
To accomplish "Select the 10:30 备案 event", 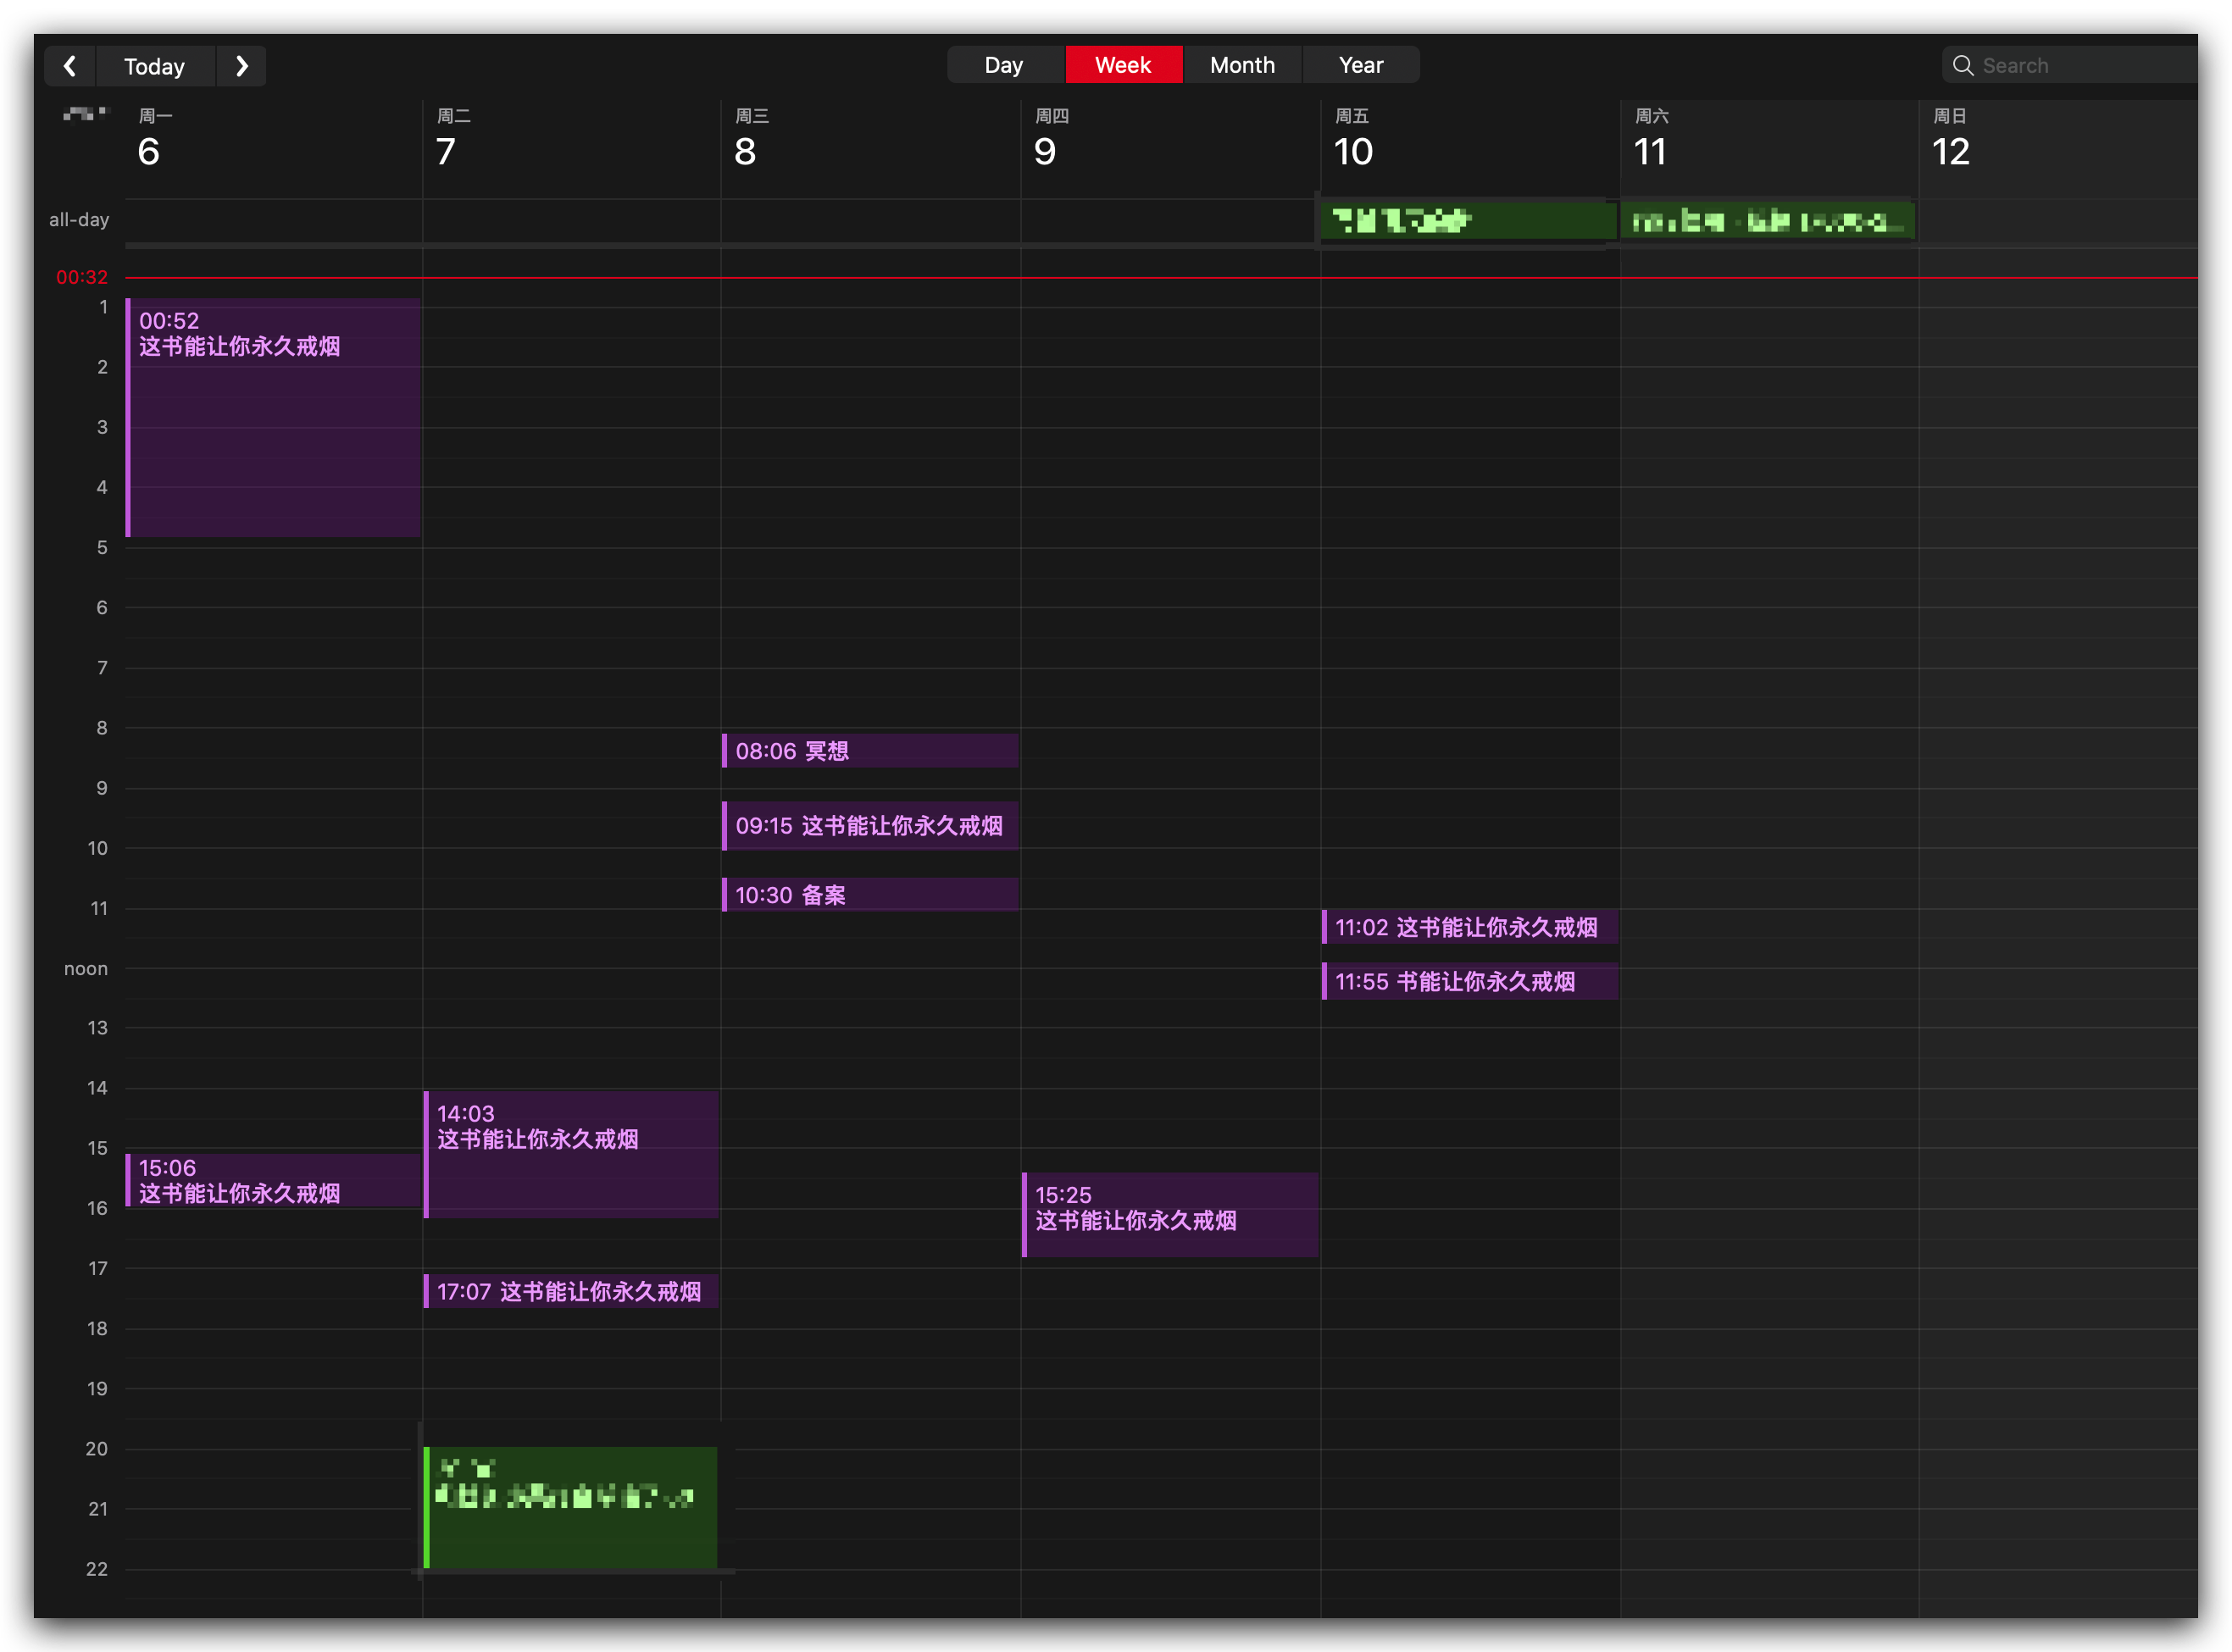I will point(869,895).
